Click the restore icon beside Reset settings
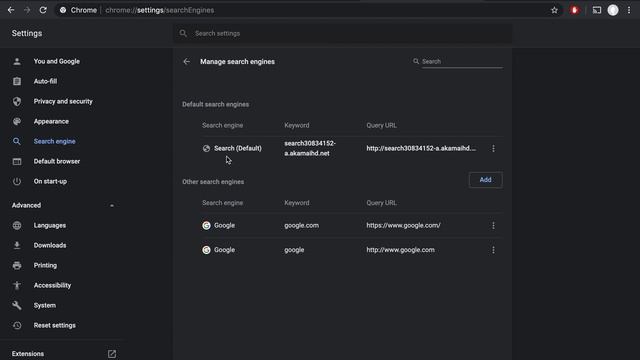640x360 pixels. pos(17,325)
